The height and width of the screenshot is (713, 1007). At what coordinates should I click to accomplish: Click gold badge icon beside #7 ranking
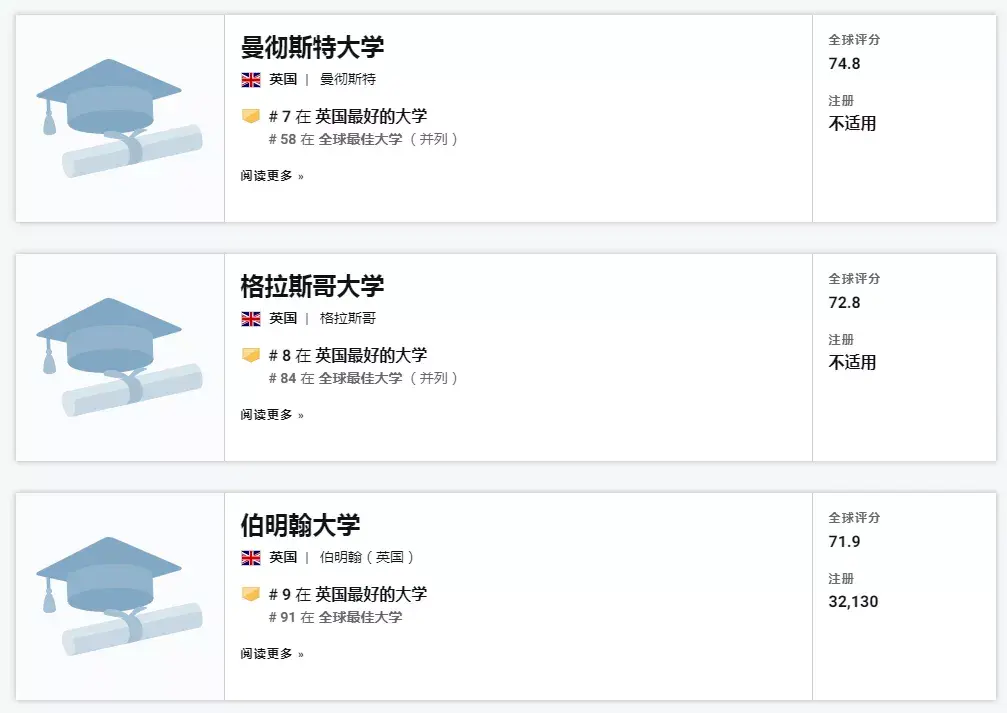pos(250,116)
